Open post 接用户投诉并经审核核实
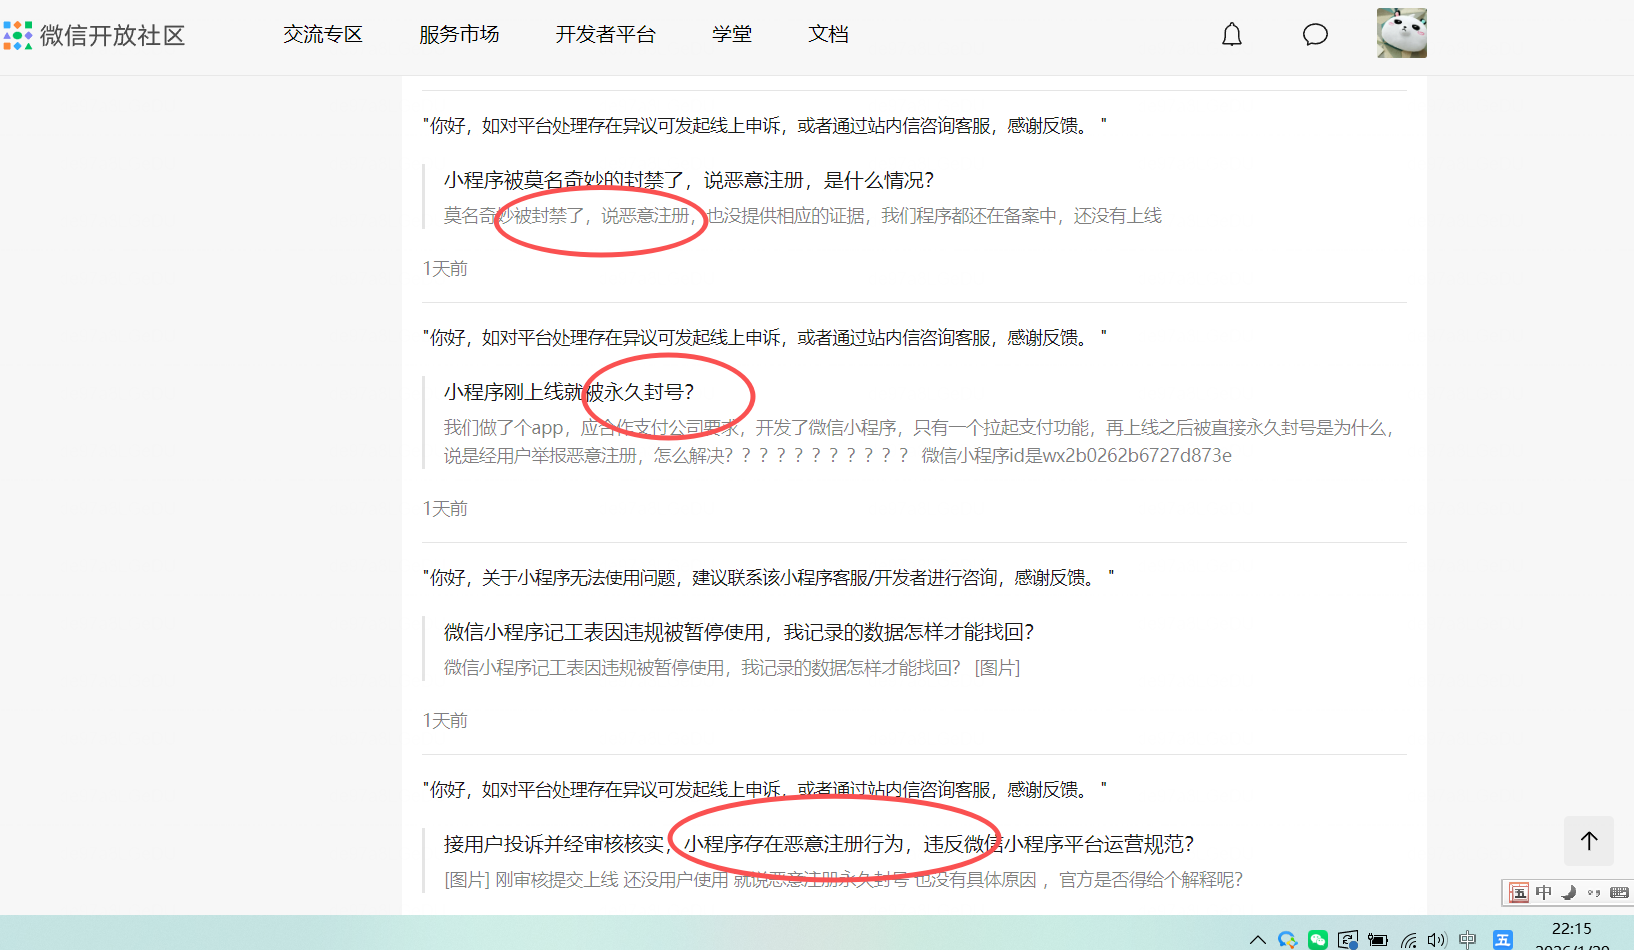This screenshot has height=950, width=1634. (819, 844)
